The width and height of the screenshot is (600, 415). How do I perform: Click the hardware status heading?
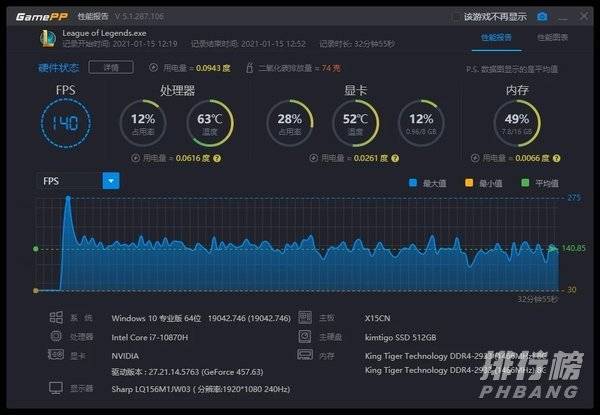click(59, 68)
